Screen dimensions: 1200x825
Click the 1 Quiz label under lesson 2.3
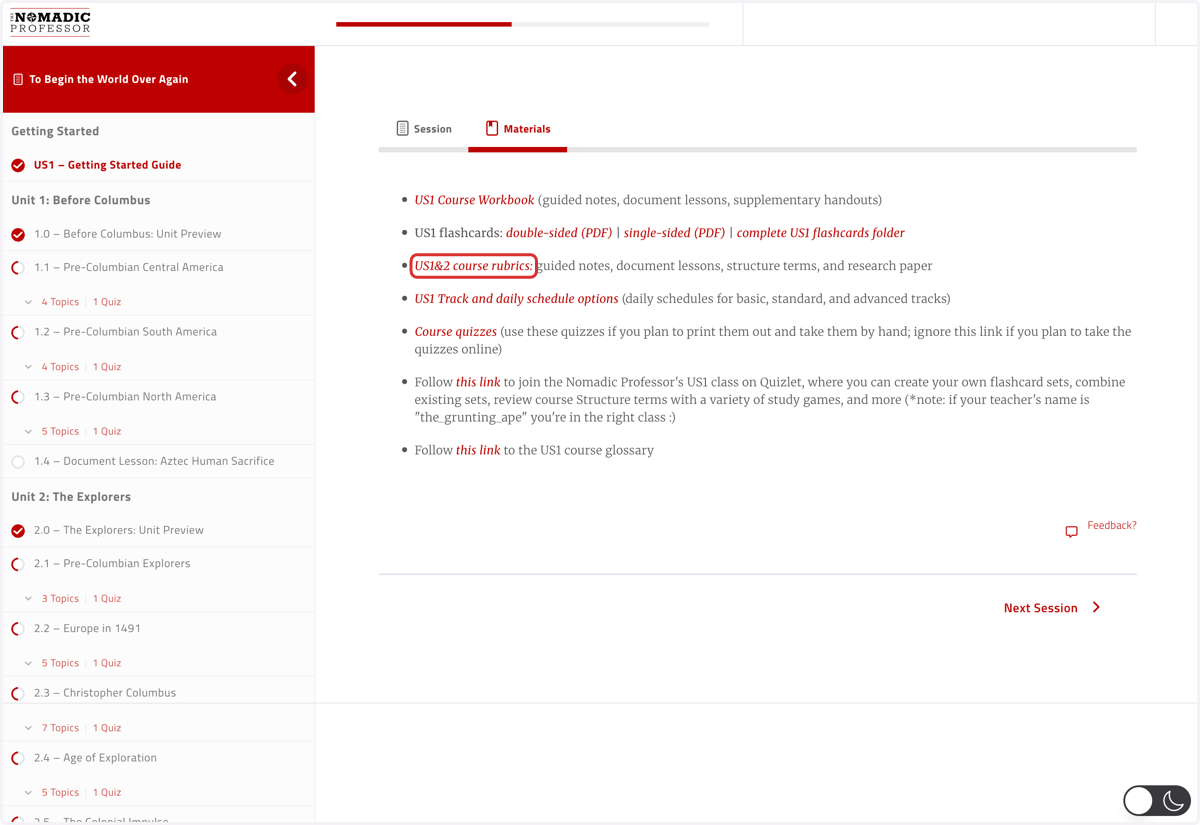[x=107, y=728]
